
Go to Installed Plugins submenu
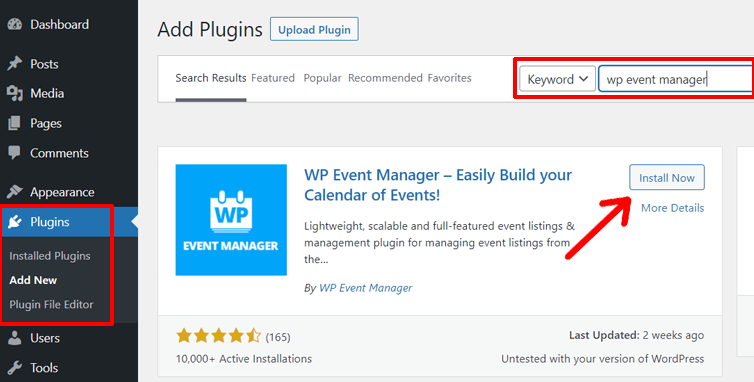50,256
